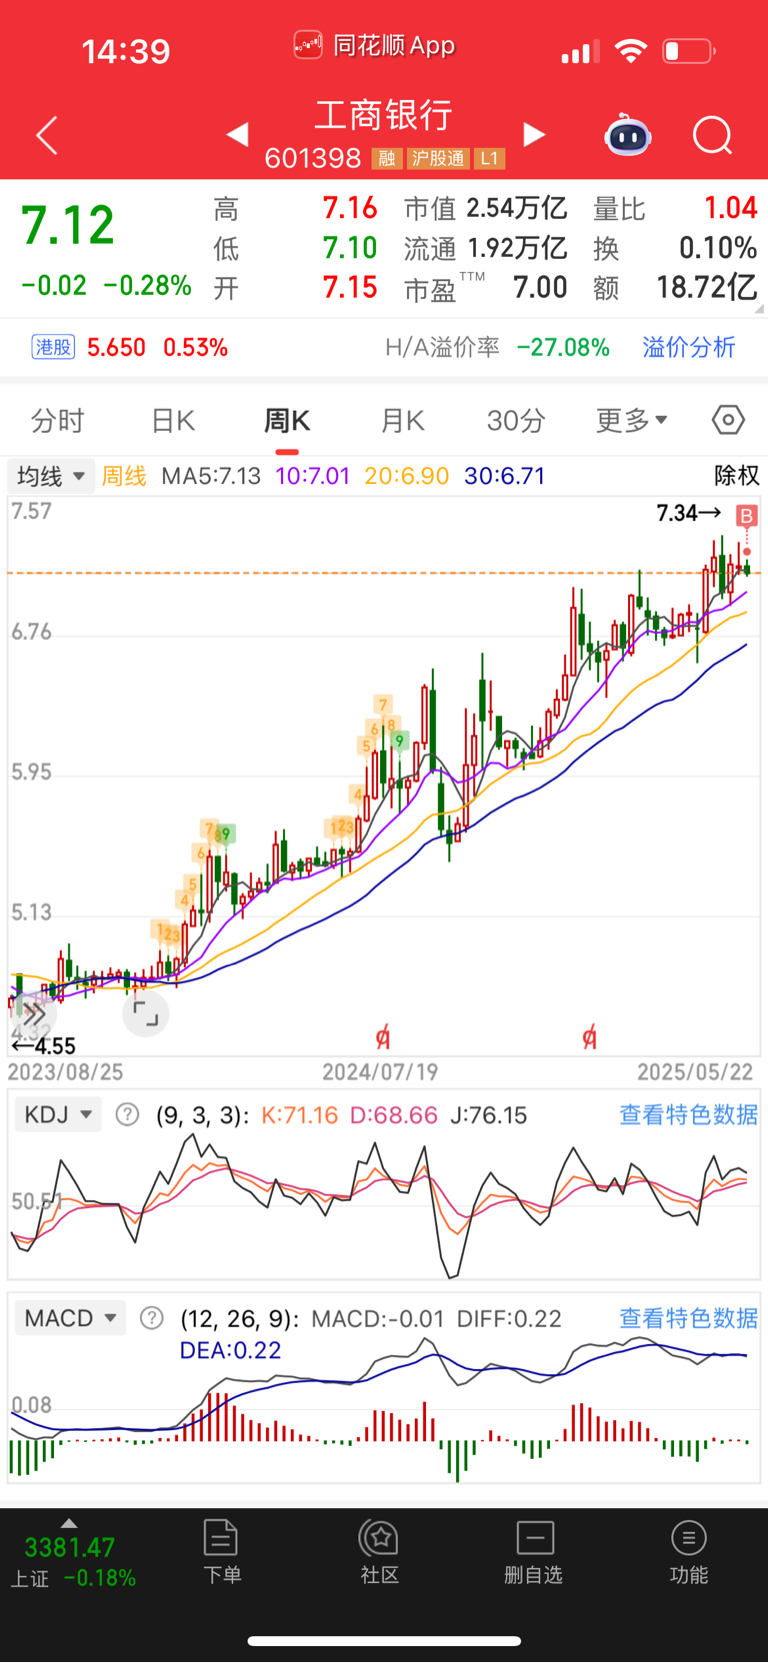Select the 周K tab

pos(287,421)
